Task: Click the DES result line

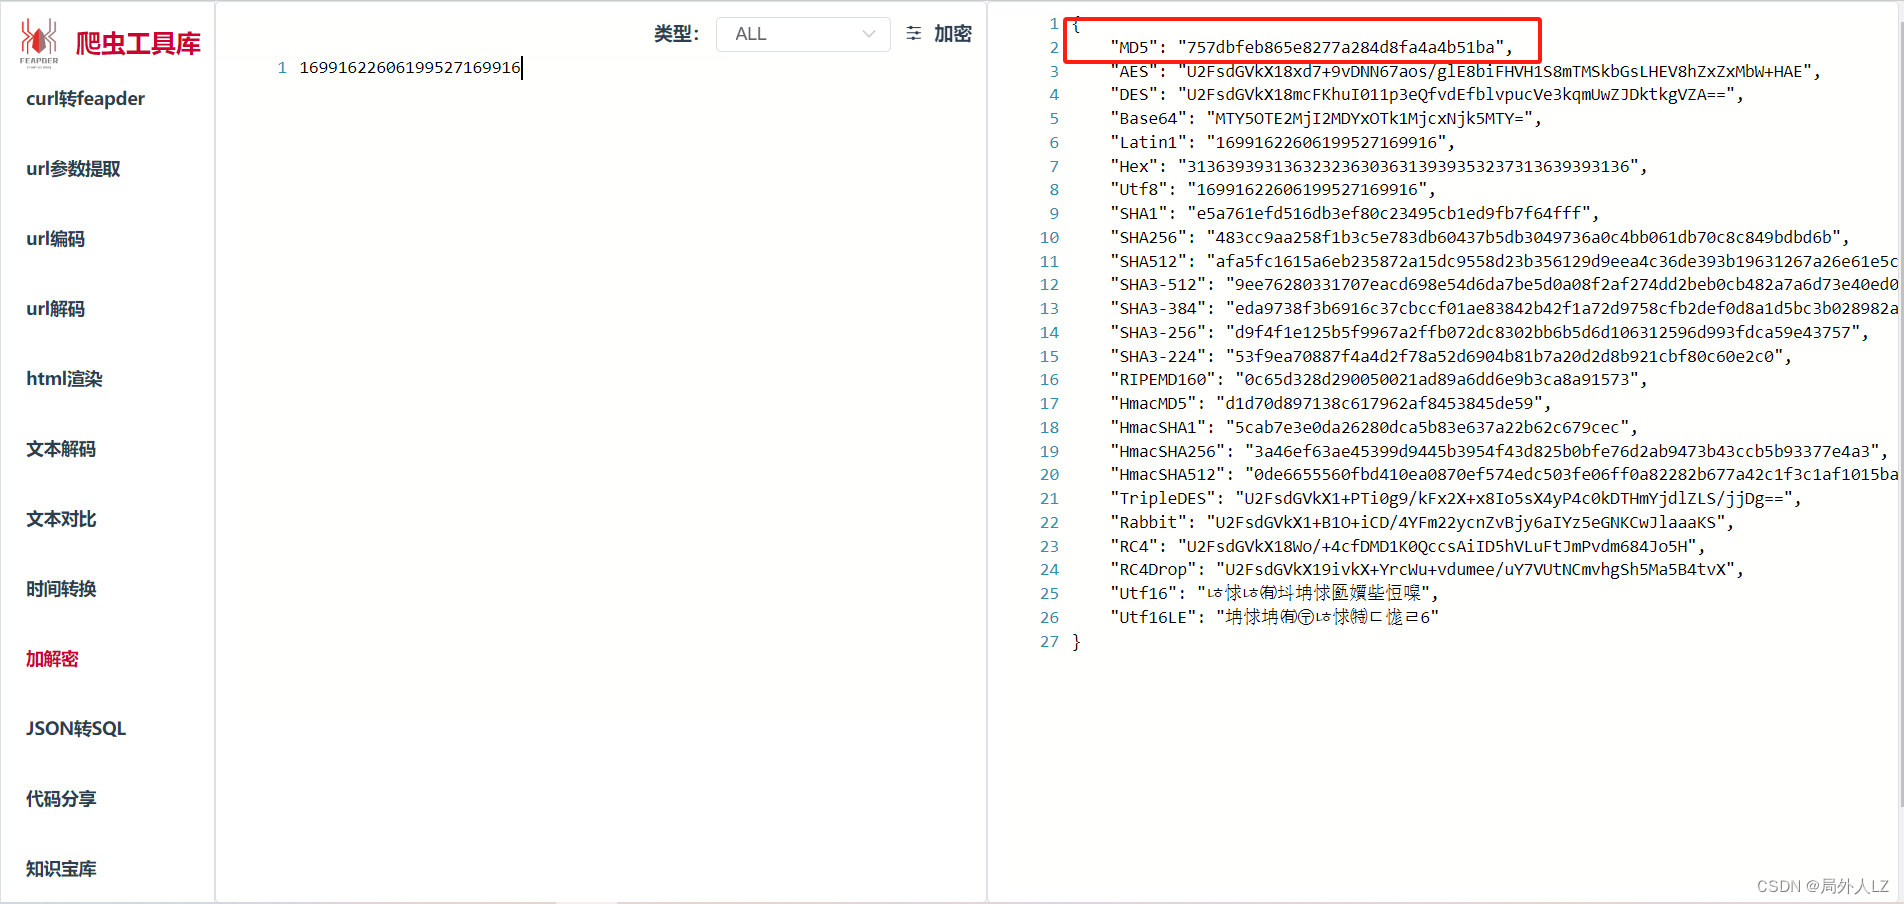Action: point(1427,95)
